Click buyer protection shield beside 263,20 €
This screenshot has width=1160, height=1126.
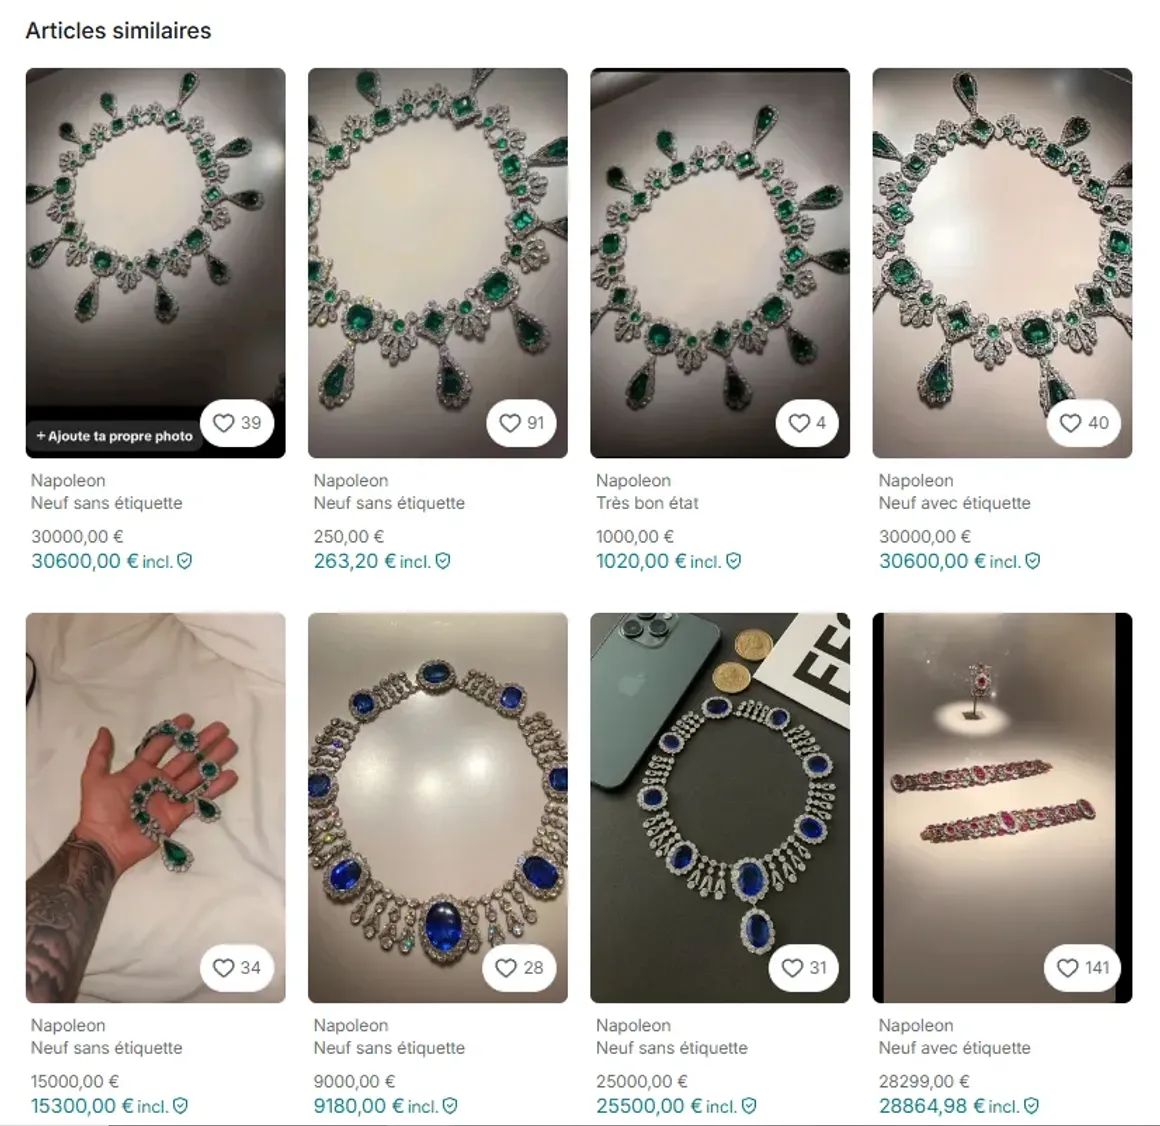pos(442,562)
